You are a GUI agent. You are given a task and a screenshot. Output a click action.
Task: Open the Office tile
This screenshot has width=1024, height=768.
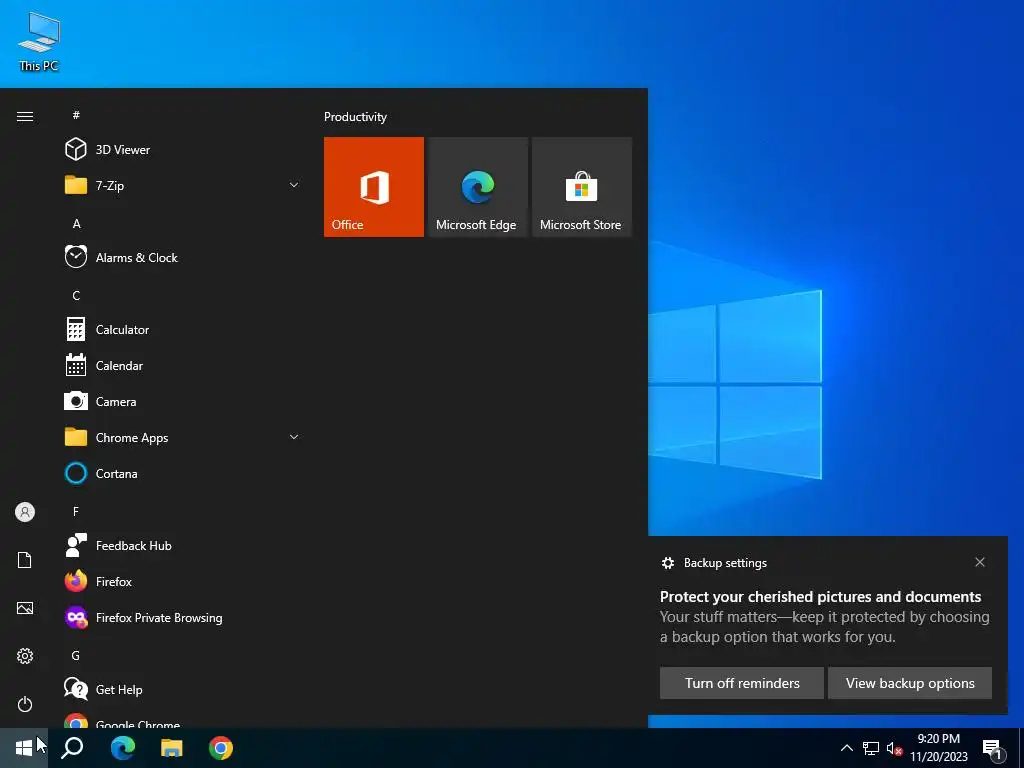click(374, 187)
